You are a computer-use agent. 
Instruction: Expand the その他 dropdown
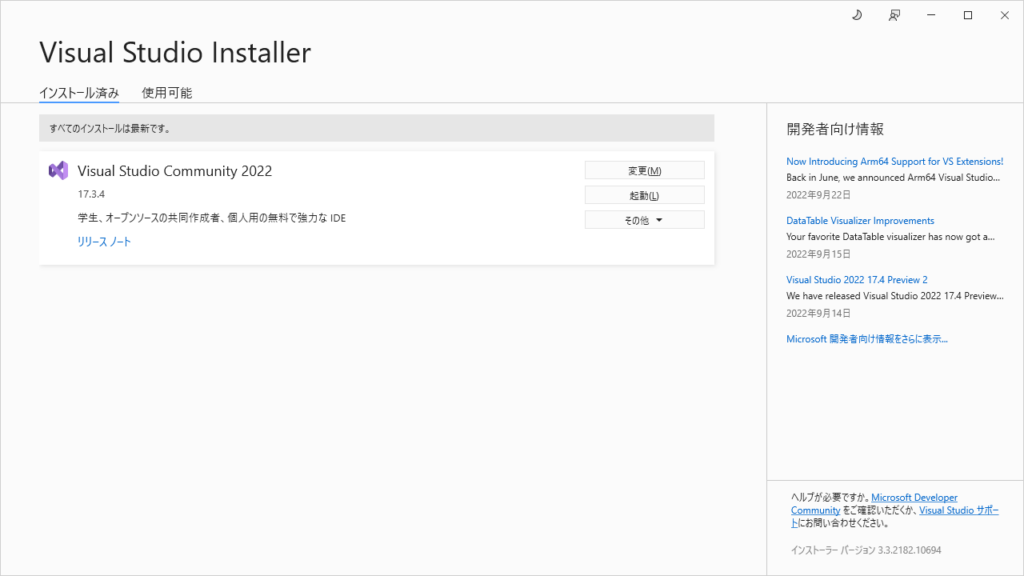[645, 220]
